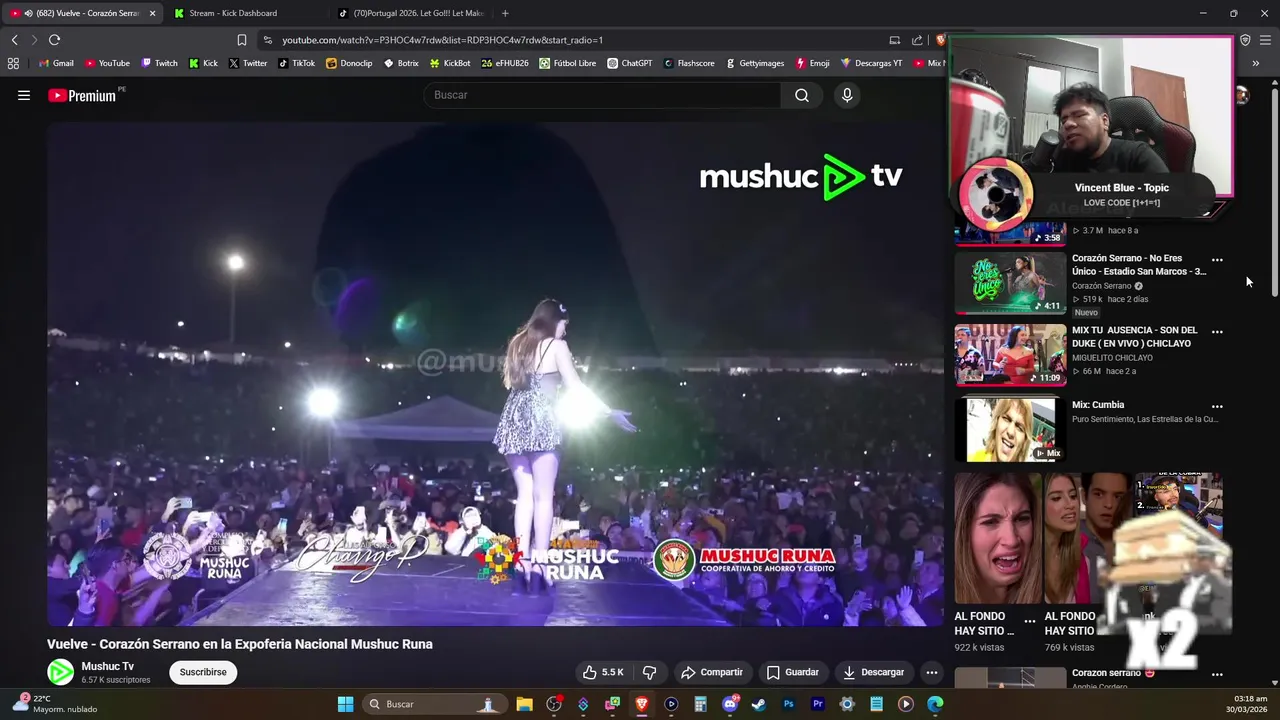Open the Windows Start menu
Viewport: 1280px width, 720px height.
point(345,704)
